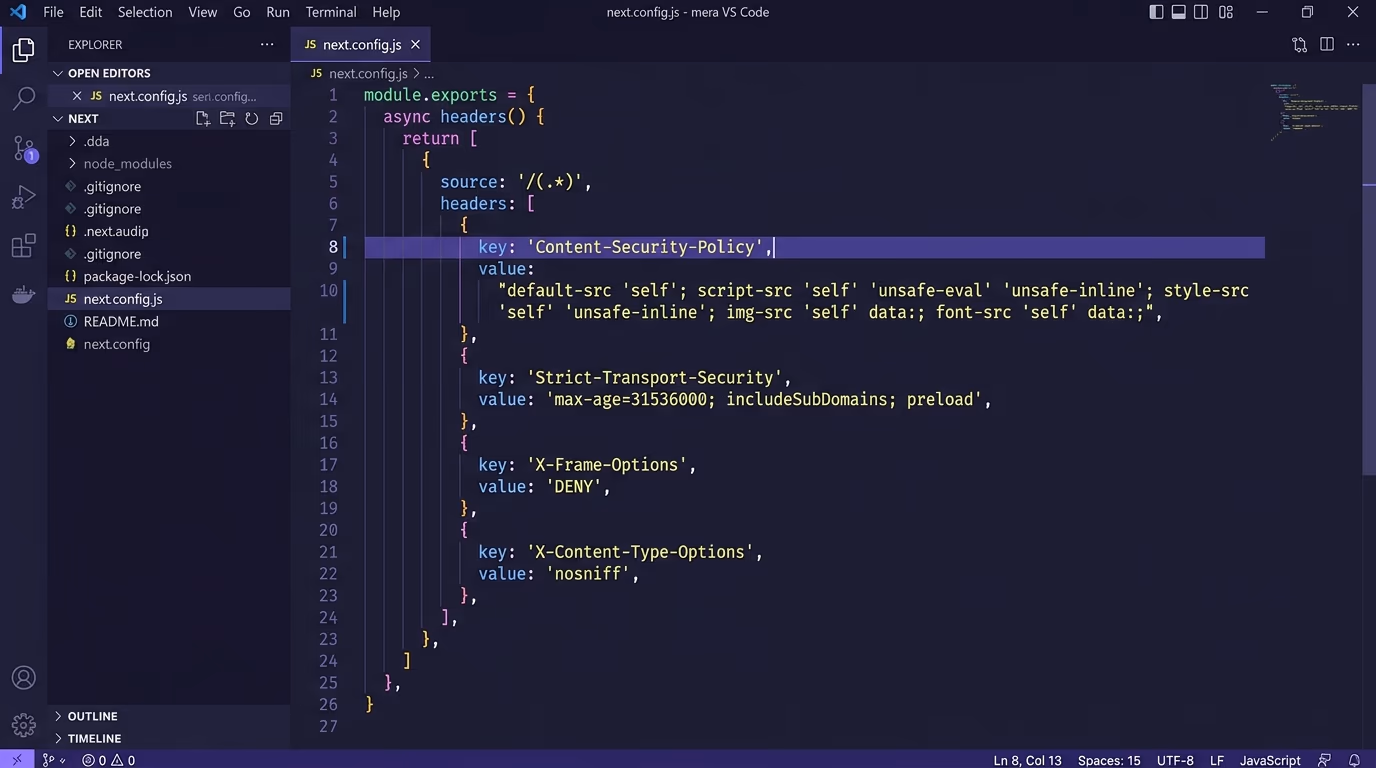Open the feedback icon in status bar
Image resolution: width=1376 pixels, height=768 pixels.
[1325, 760]
